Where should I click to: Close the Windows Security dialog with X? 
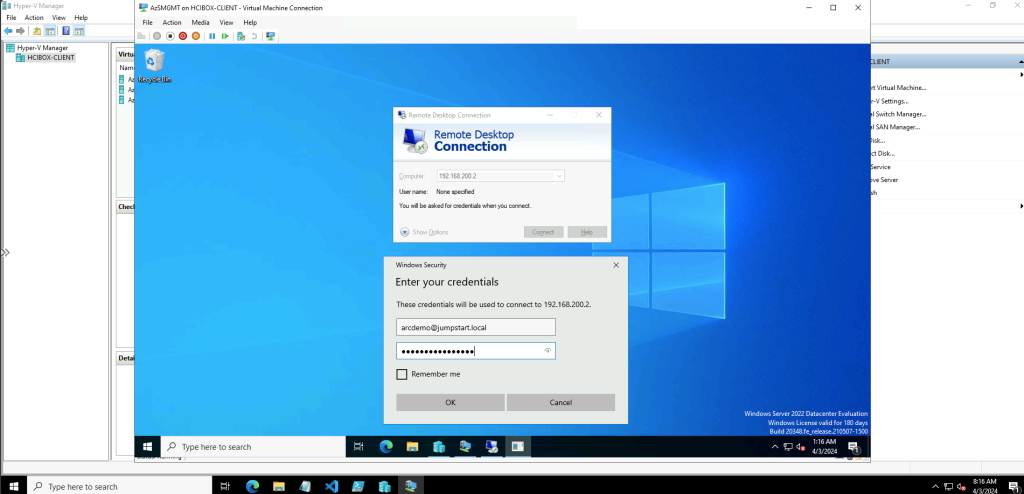point(616,265)
